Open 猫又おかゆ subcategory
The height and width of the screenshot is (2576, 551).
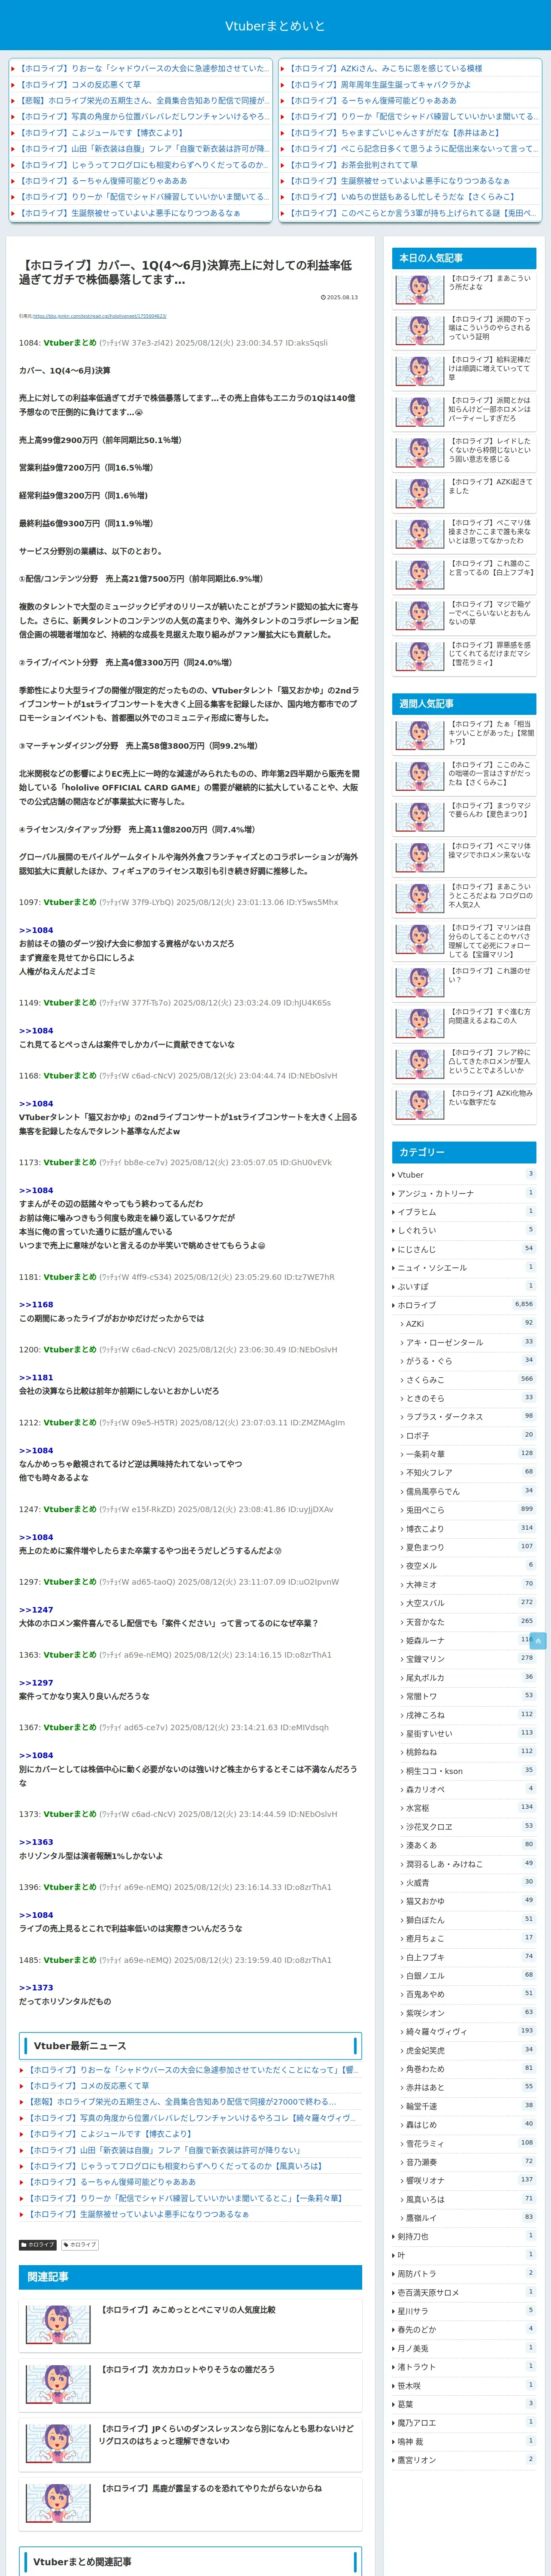click(468, 1901)
